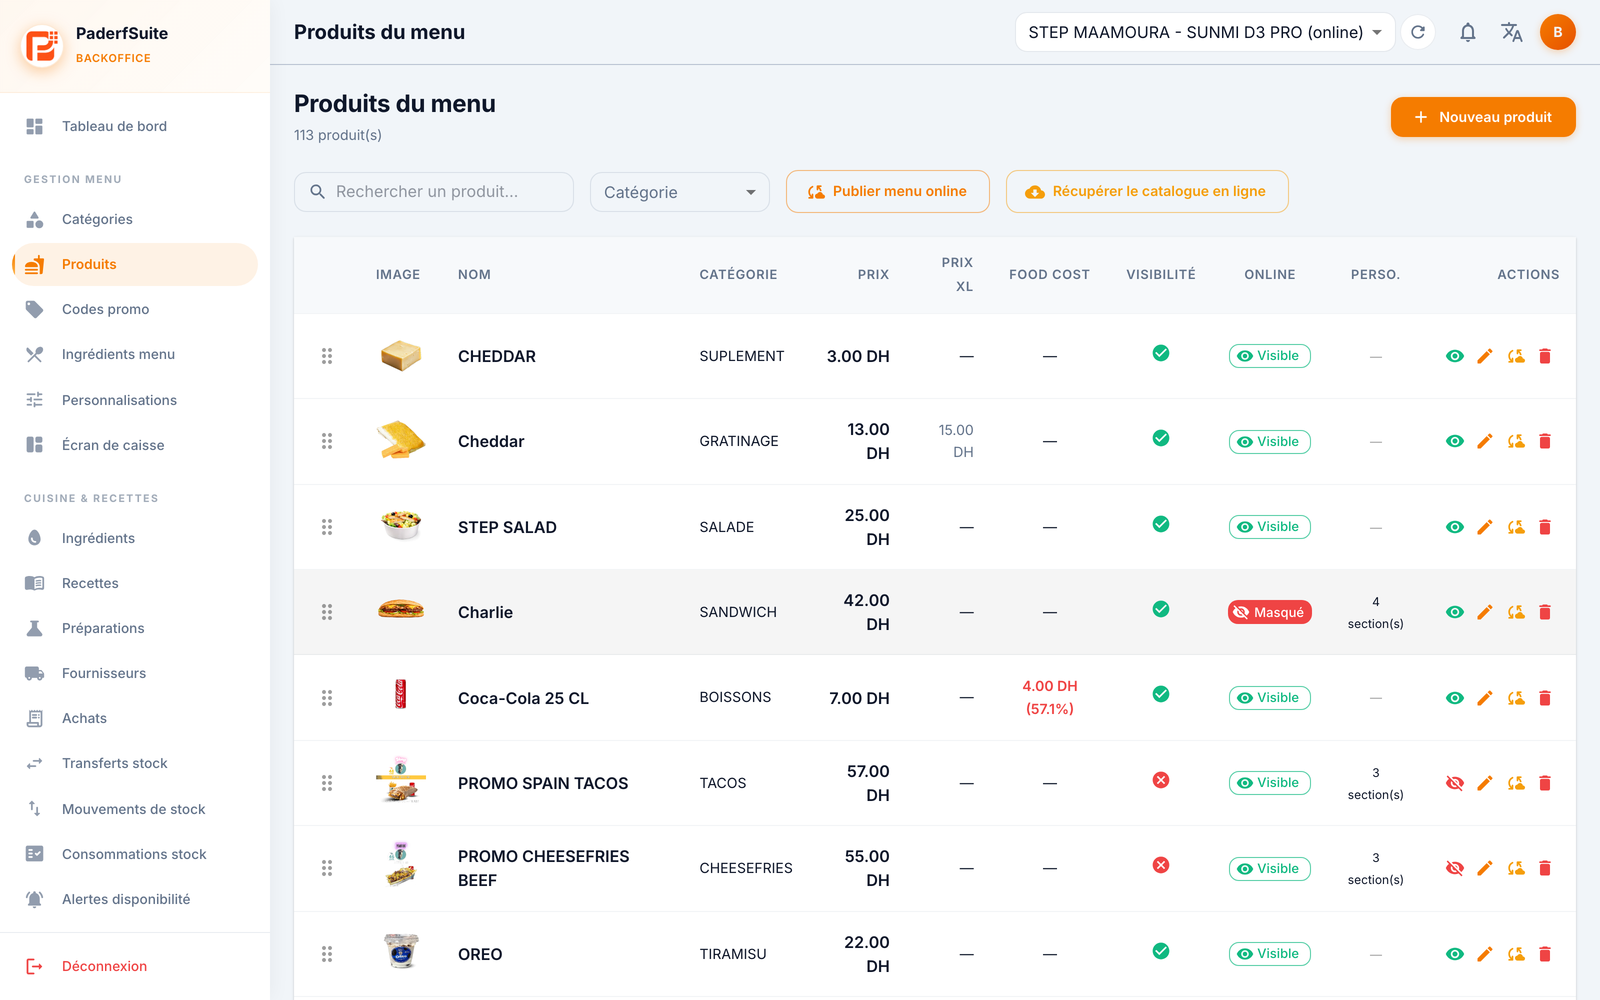Delete the Coca-Cola 25 CL product

pyautogui.click(x=1545, y=698)
